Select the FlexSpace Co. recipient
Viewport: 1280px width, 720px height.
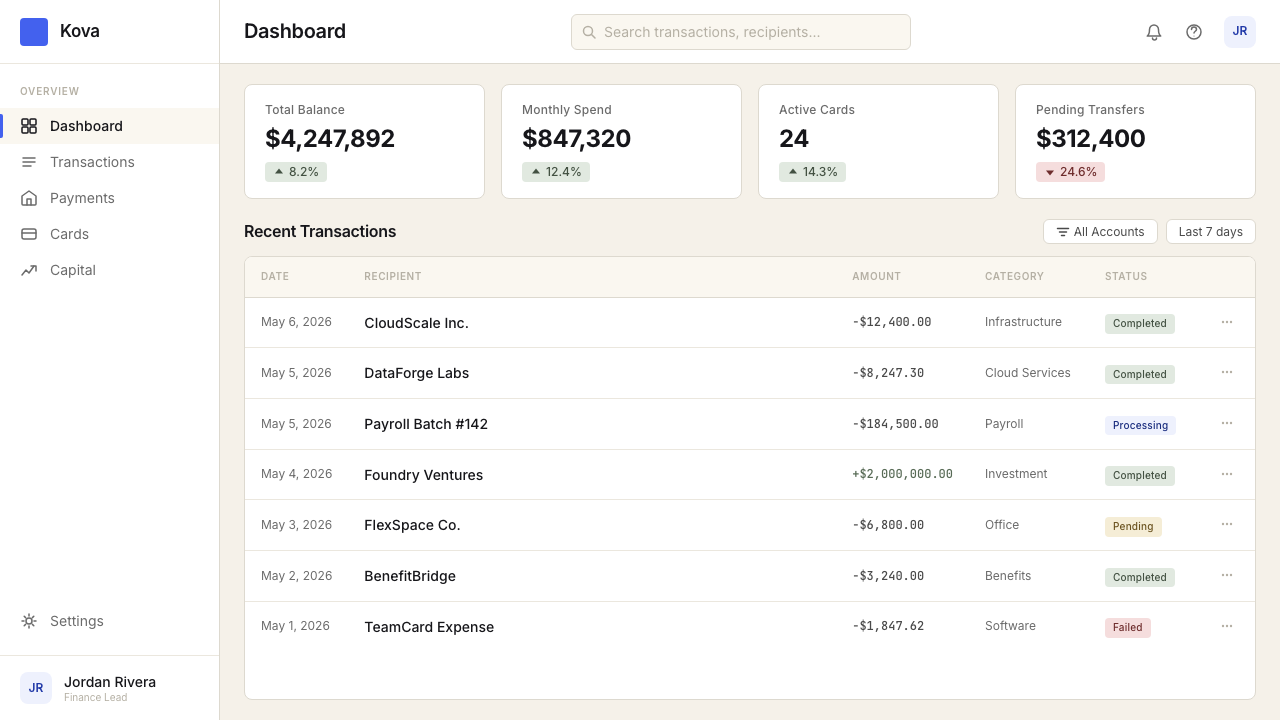point(412,525)
